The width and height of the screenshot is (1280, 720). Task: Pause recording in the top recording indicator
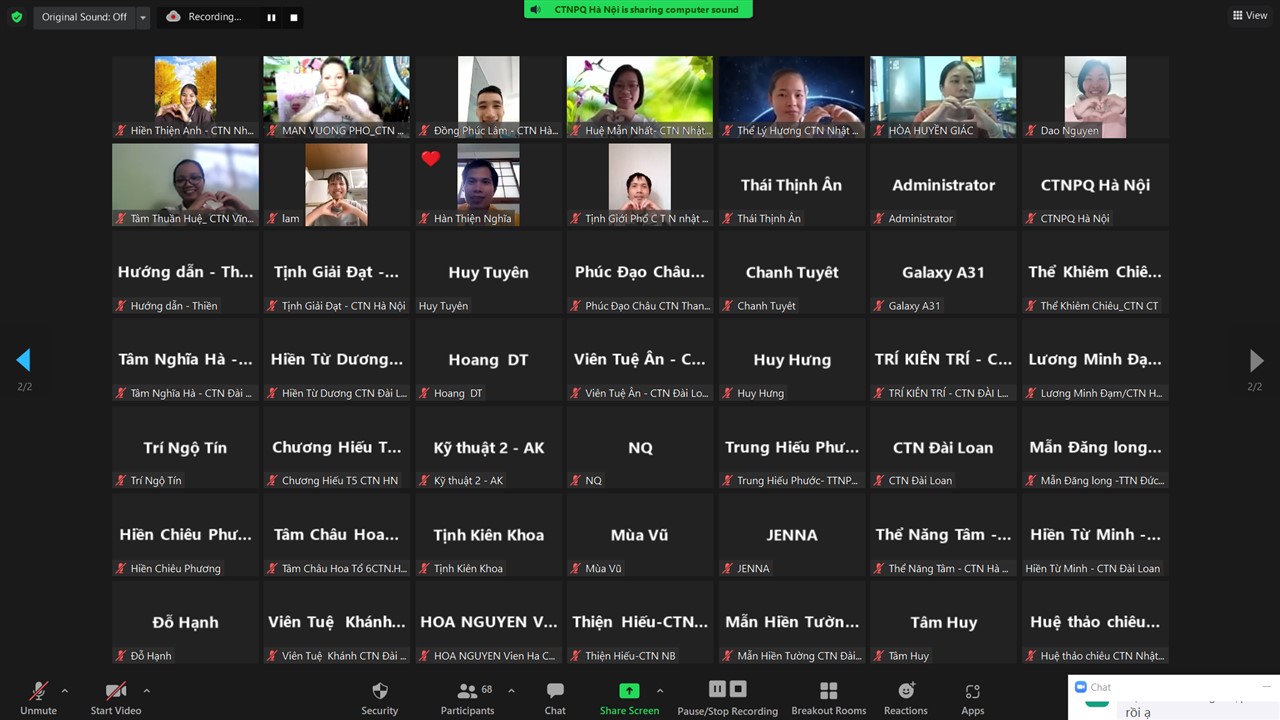pos(271,17)
